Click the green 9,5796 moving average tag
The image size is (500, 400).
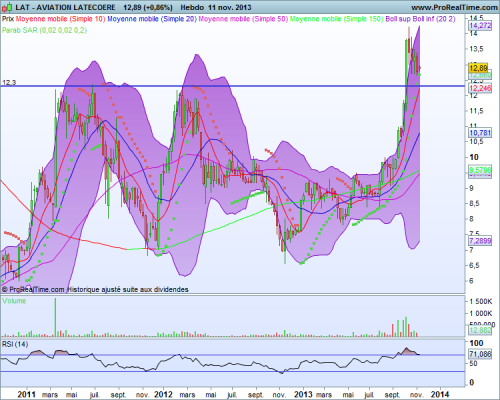coord(480,170)
